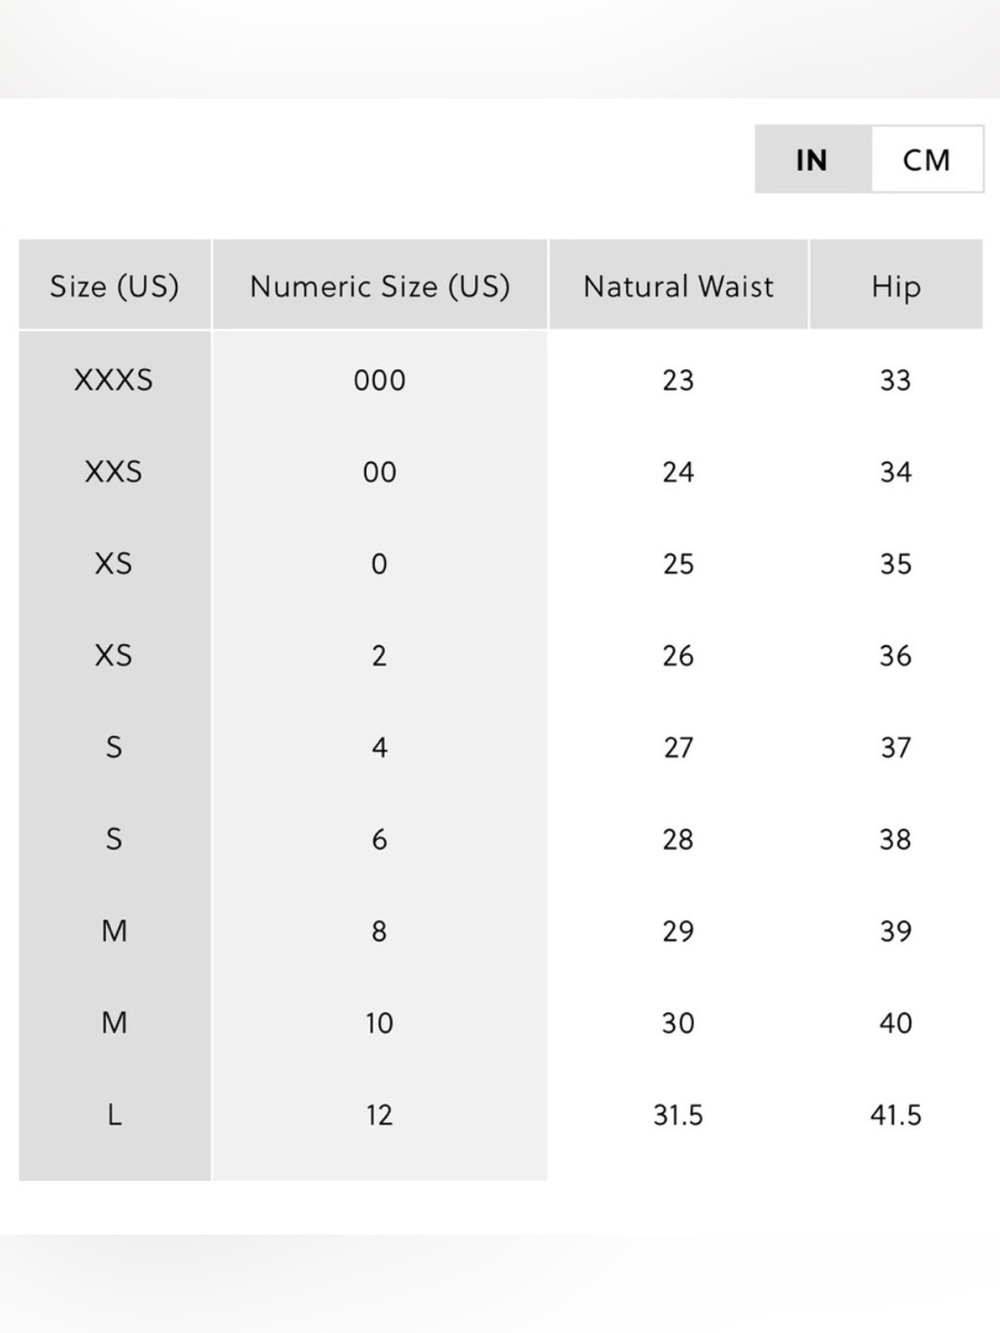Click the Numeric Size (US) header
This screenshot has width=1000, height=1333.
(380, 286)
